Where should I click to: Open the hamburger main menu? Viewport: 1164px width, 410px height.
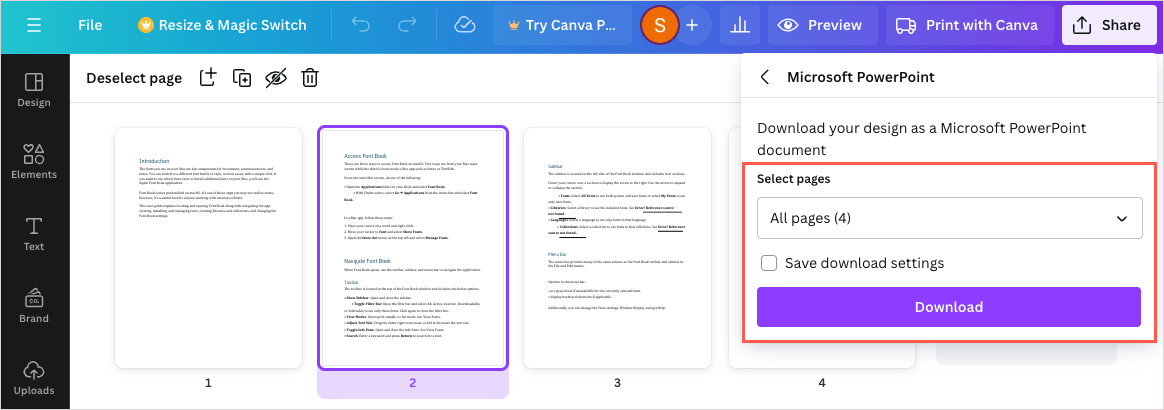pyautogui.click(x=34, y=25)
